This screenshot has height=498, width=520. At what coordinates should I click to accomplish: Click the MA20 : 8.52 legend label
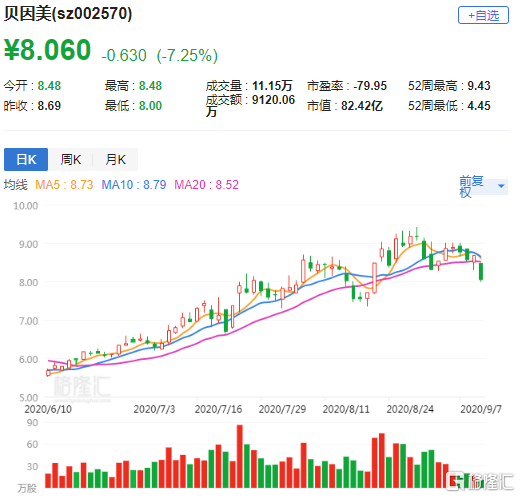207,184
